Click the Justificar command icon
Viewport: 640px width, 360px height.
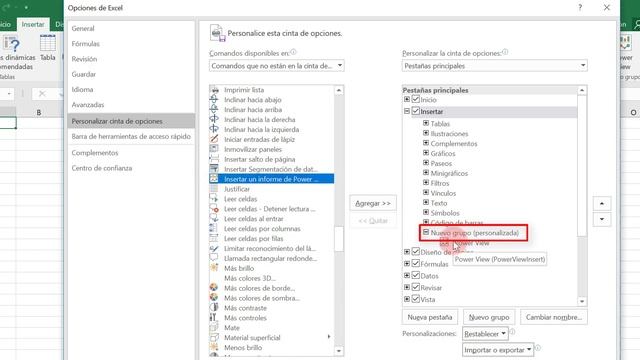[x=214, y=189]
